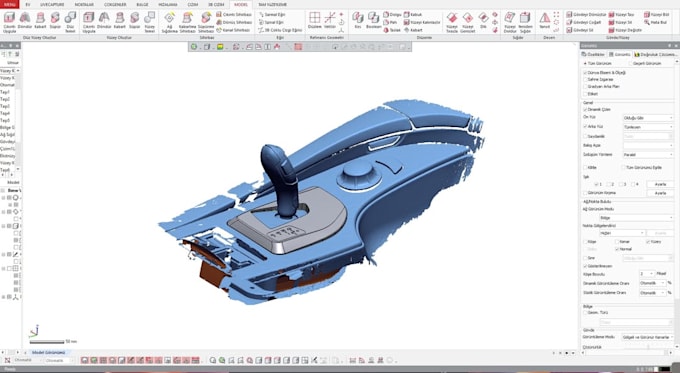Select the Geçerli Görünüm radio option
Screen dimensions: 680x373
pyautogui.click(x=631, y=63)
